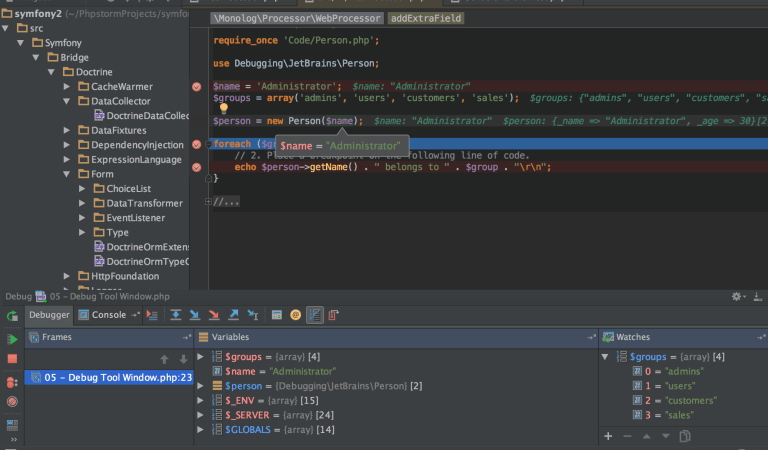The image size is (768, 450).
Task: Select the Debug Tool Window.php:23 frame
Action: click(x=109, y=377)
